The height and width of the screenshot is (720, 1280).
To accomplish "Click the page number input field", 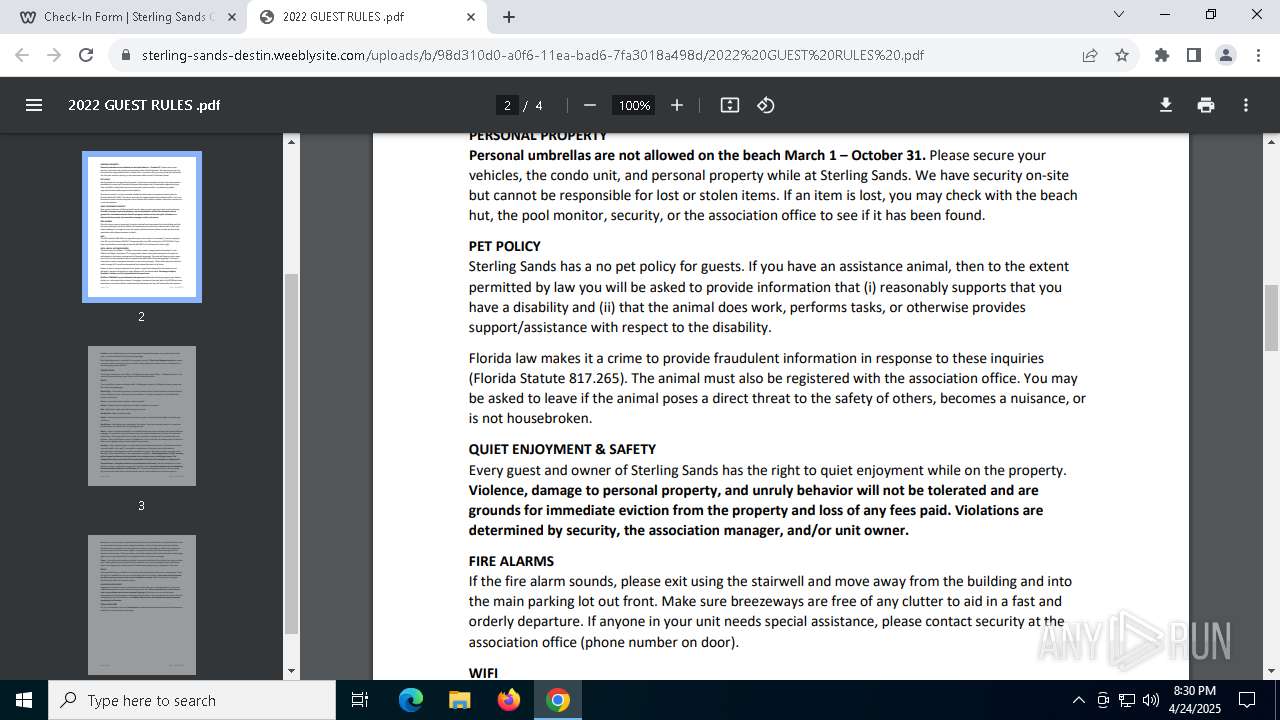I will tap(507, 105).
